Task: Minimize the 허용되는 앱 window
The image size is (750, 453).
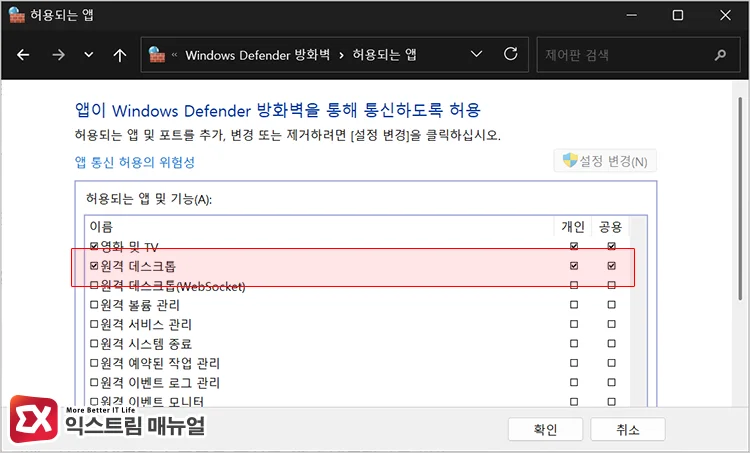Action: coord(632,15)
